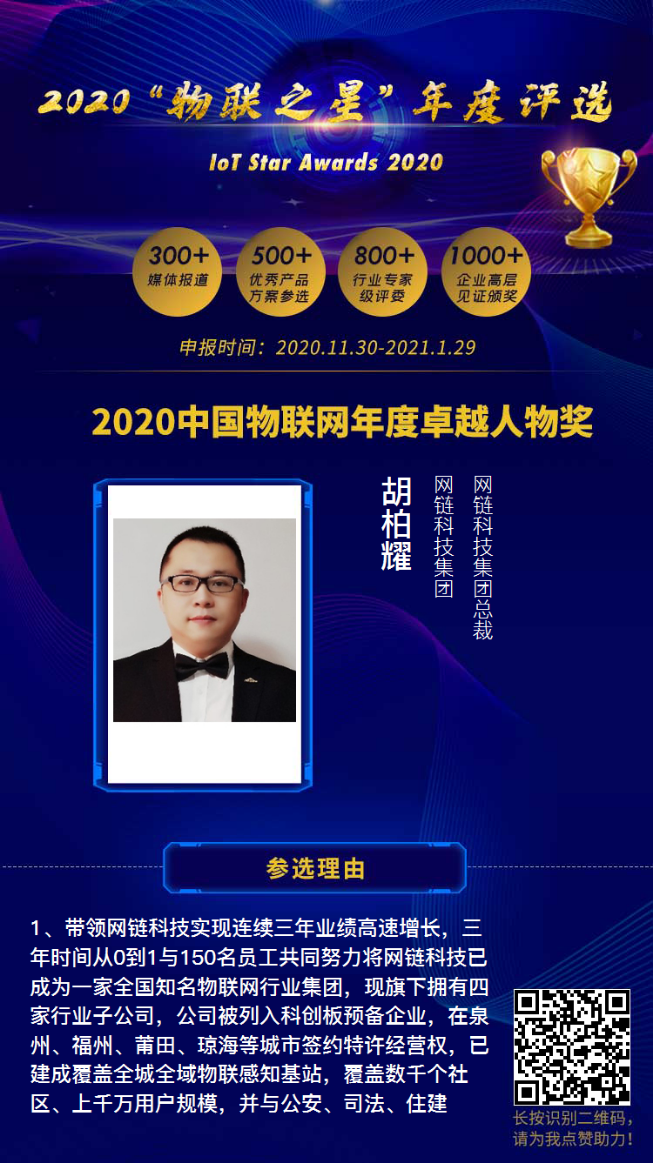Click the IoT Star Awards 2020 subtitle
653x1164 pixels.
click(326, 160)
